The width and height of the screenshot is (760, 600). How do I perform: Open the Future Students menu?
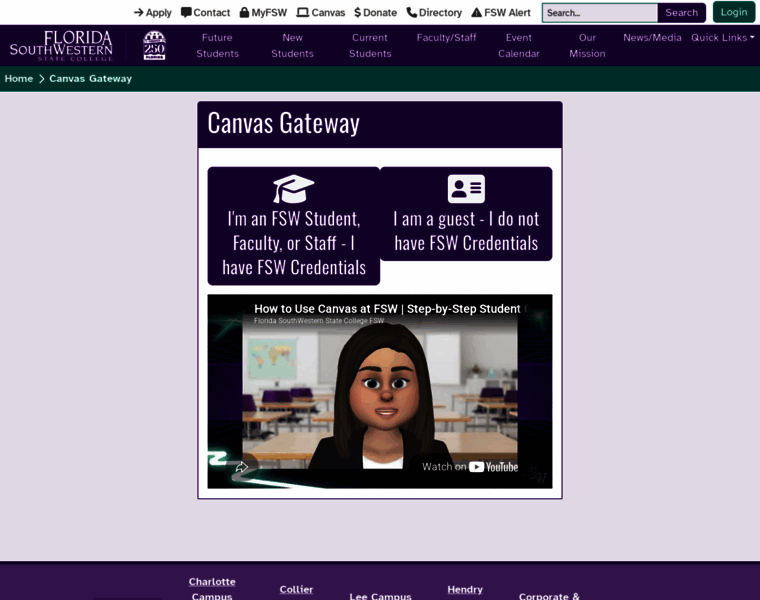(218, 46)
